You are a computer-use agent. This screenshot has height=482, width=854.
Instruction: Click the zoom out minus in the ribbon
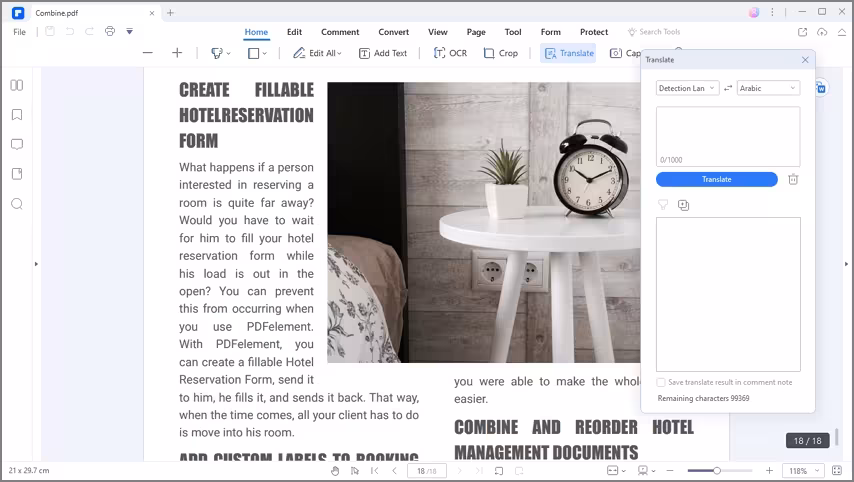click(148, 53)
